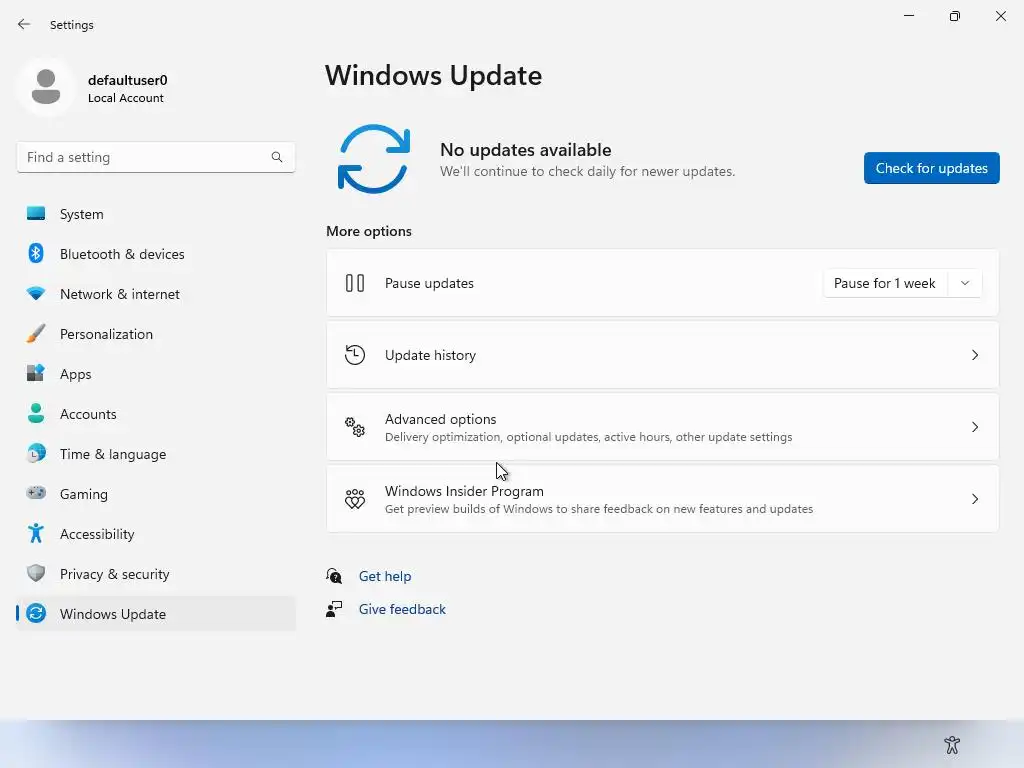Open the Get help link

coord(385,576)
